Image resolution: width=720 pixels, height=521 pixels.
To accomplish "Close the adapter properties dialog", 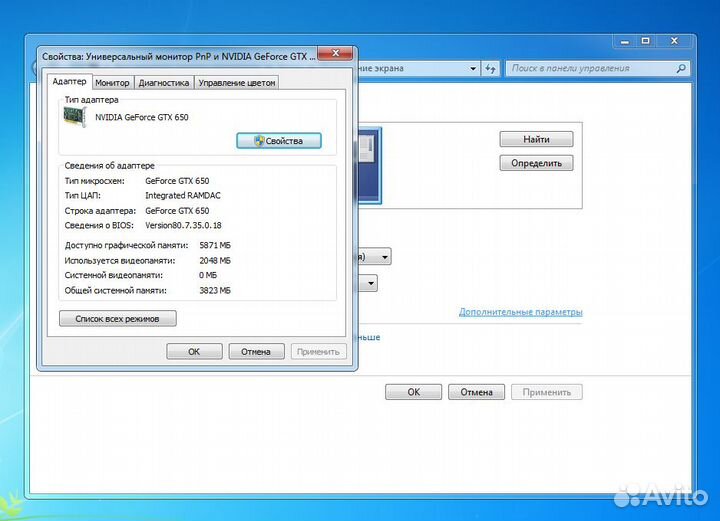I will click(x=335, y=53).
